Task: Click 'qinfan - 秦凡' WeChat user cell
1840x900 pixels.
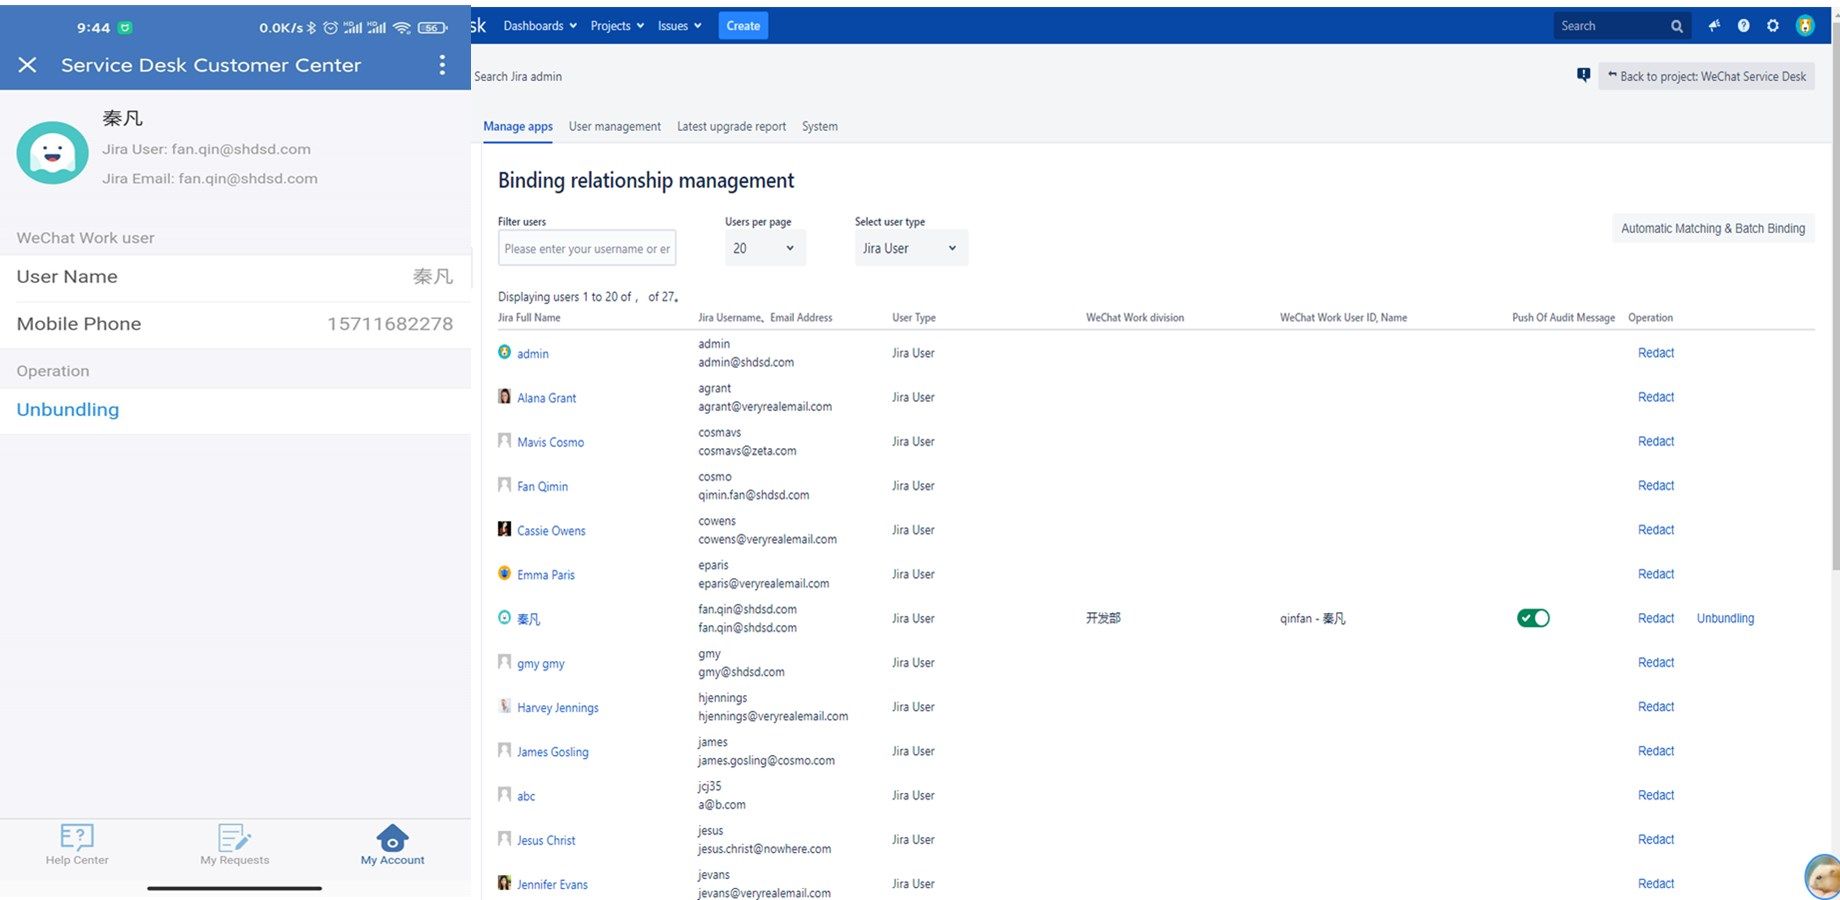Action: point(1313,618)
